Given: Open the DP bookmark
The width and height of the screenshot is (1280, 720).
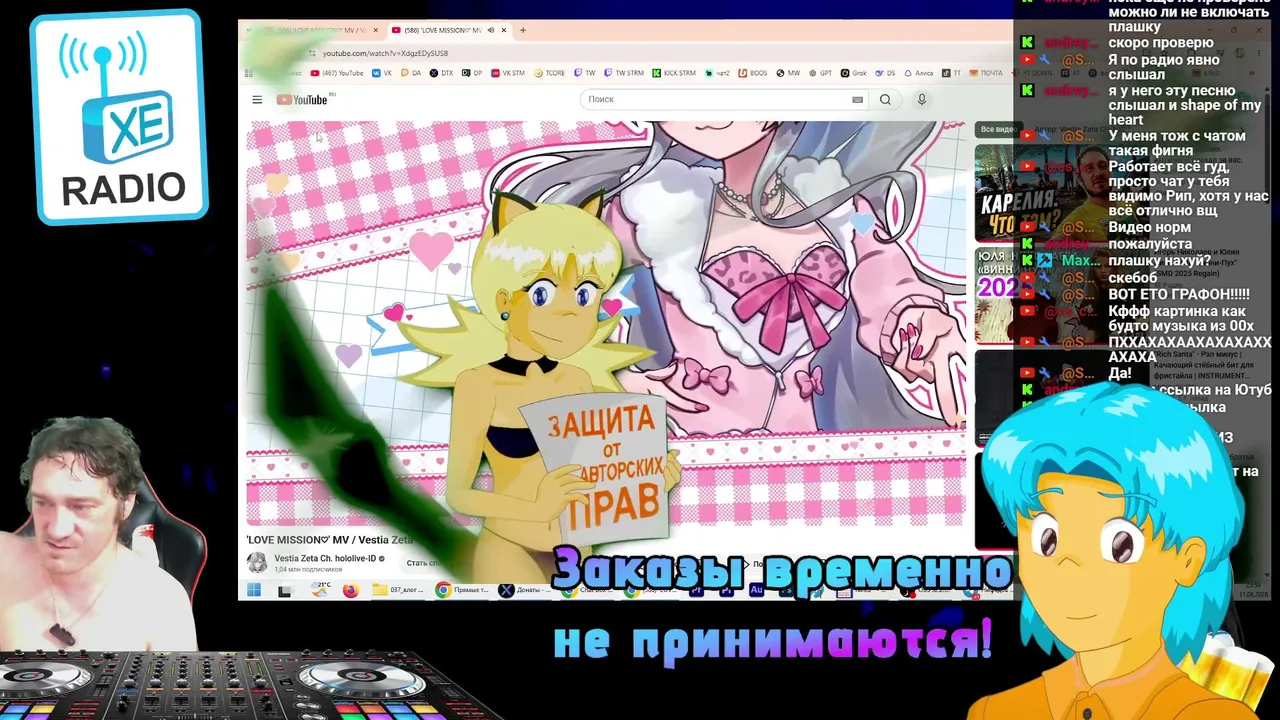Looking at the screenshot, I should [x=472, y=73].
